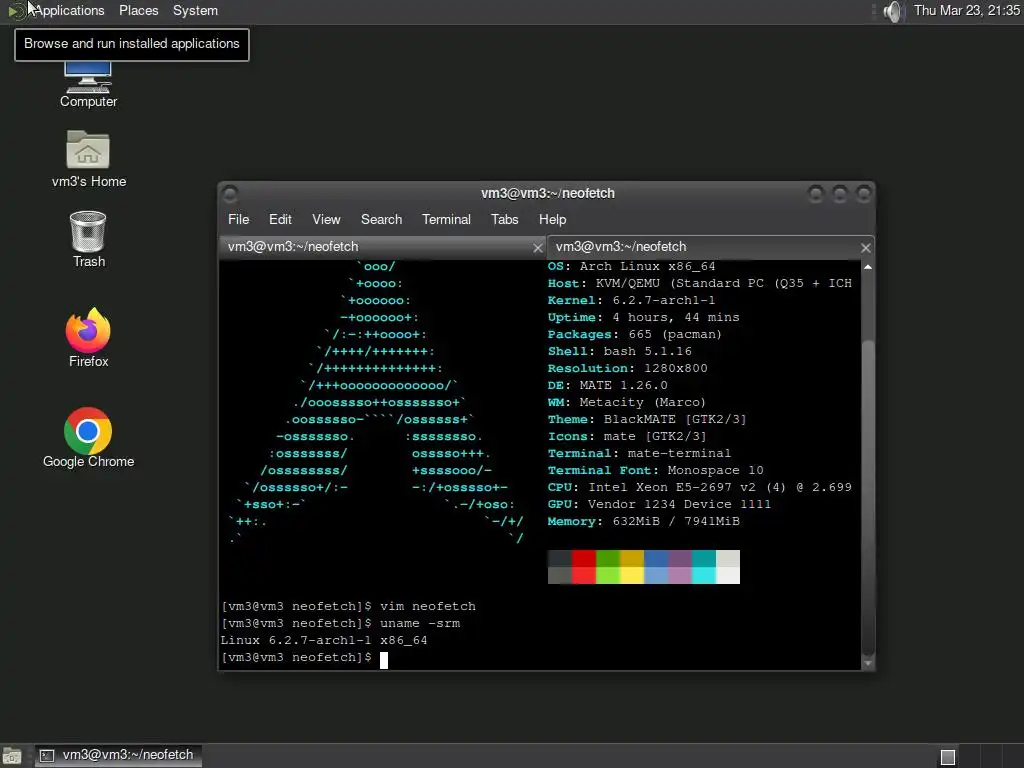Click the 'Packages: 665 (pacman)' line

coord(635,334)
